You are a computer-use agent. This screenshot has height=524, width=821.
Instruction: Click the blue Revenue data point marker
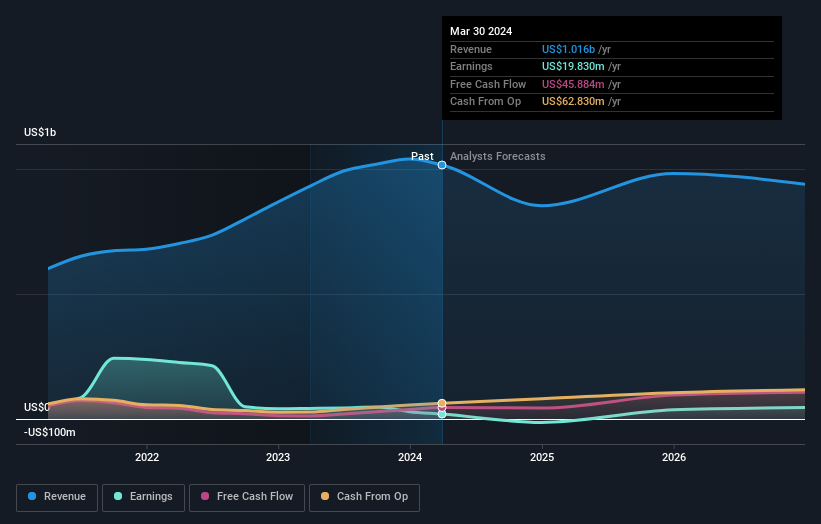click(442, 165)
